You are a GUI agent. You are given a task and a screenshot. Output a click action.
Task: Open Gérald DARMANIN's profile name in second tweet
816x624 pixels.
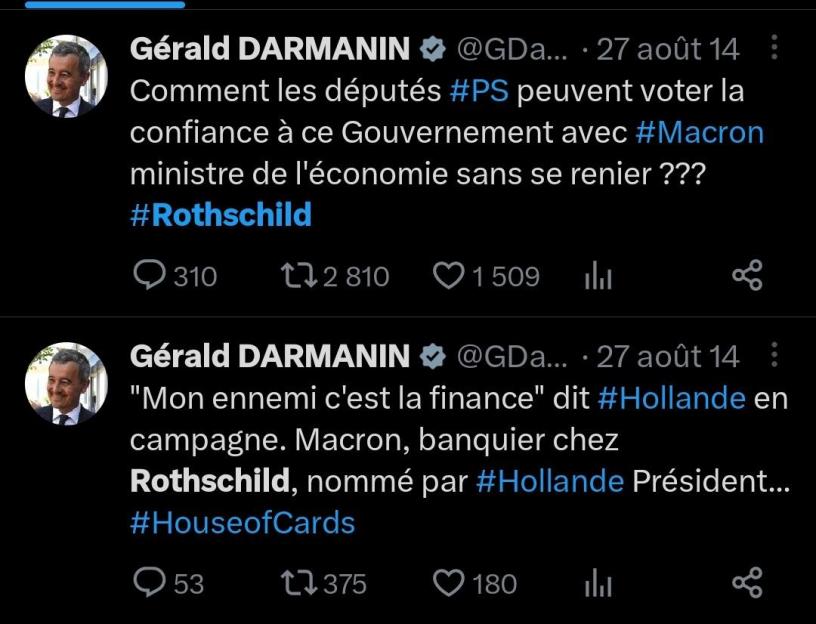270,356
